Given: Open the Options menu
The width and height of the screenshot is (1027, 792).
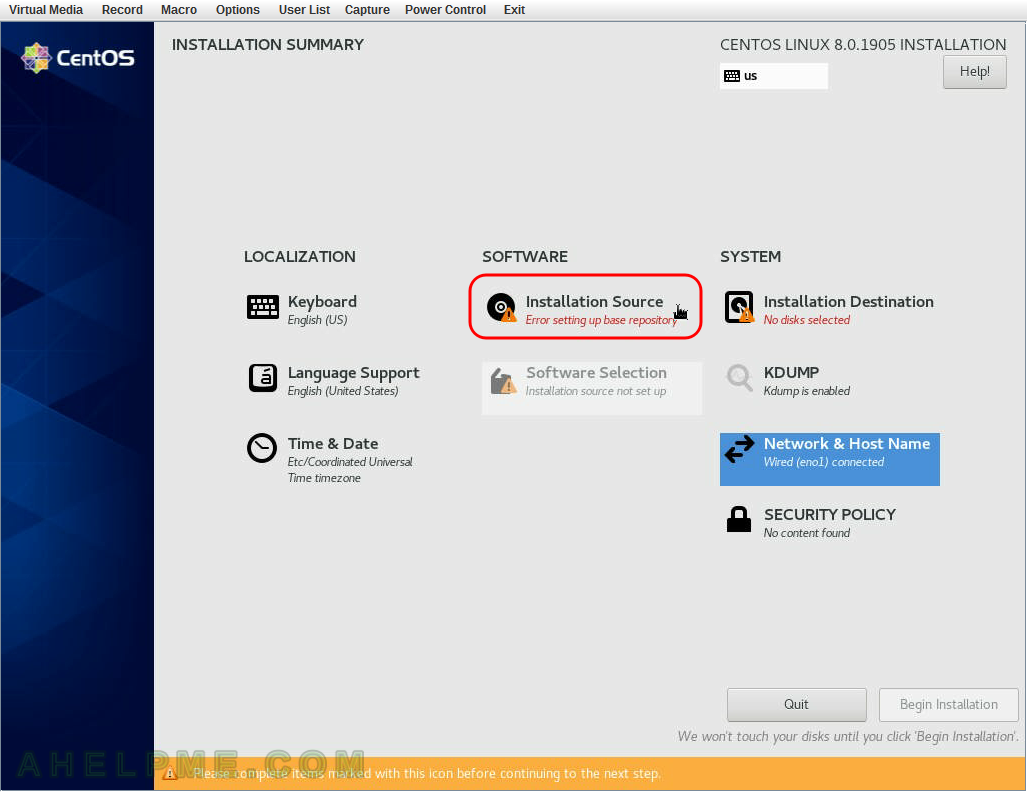Looking at the screenshot, I should click(x=238, y=10).
